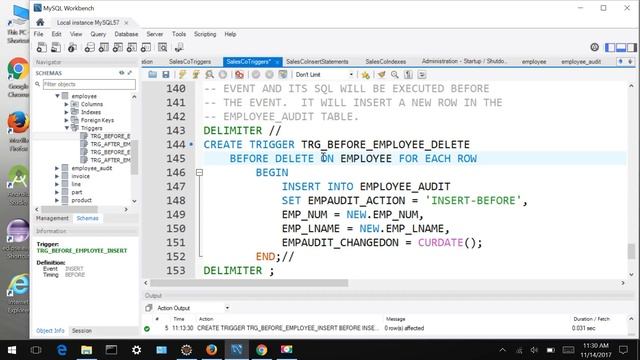Close the active SalesCoTriggers* tab
Image resolution: width=640 pixels, height=360 pixels.
277,62
